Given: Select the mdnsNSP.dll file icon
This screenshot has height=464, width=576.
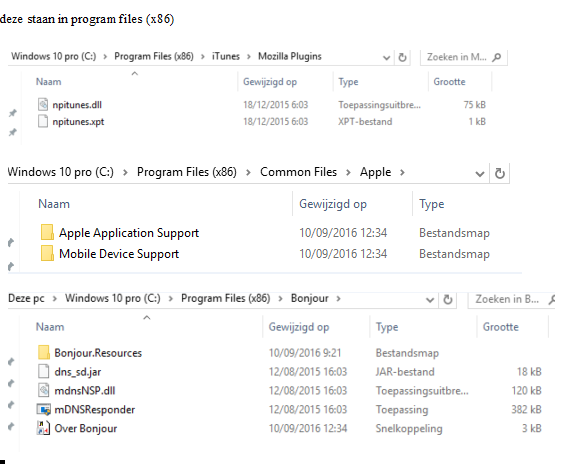Looking at the screenshot, I should 43,390.
